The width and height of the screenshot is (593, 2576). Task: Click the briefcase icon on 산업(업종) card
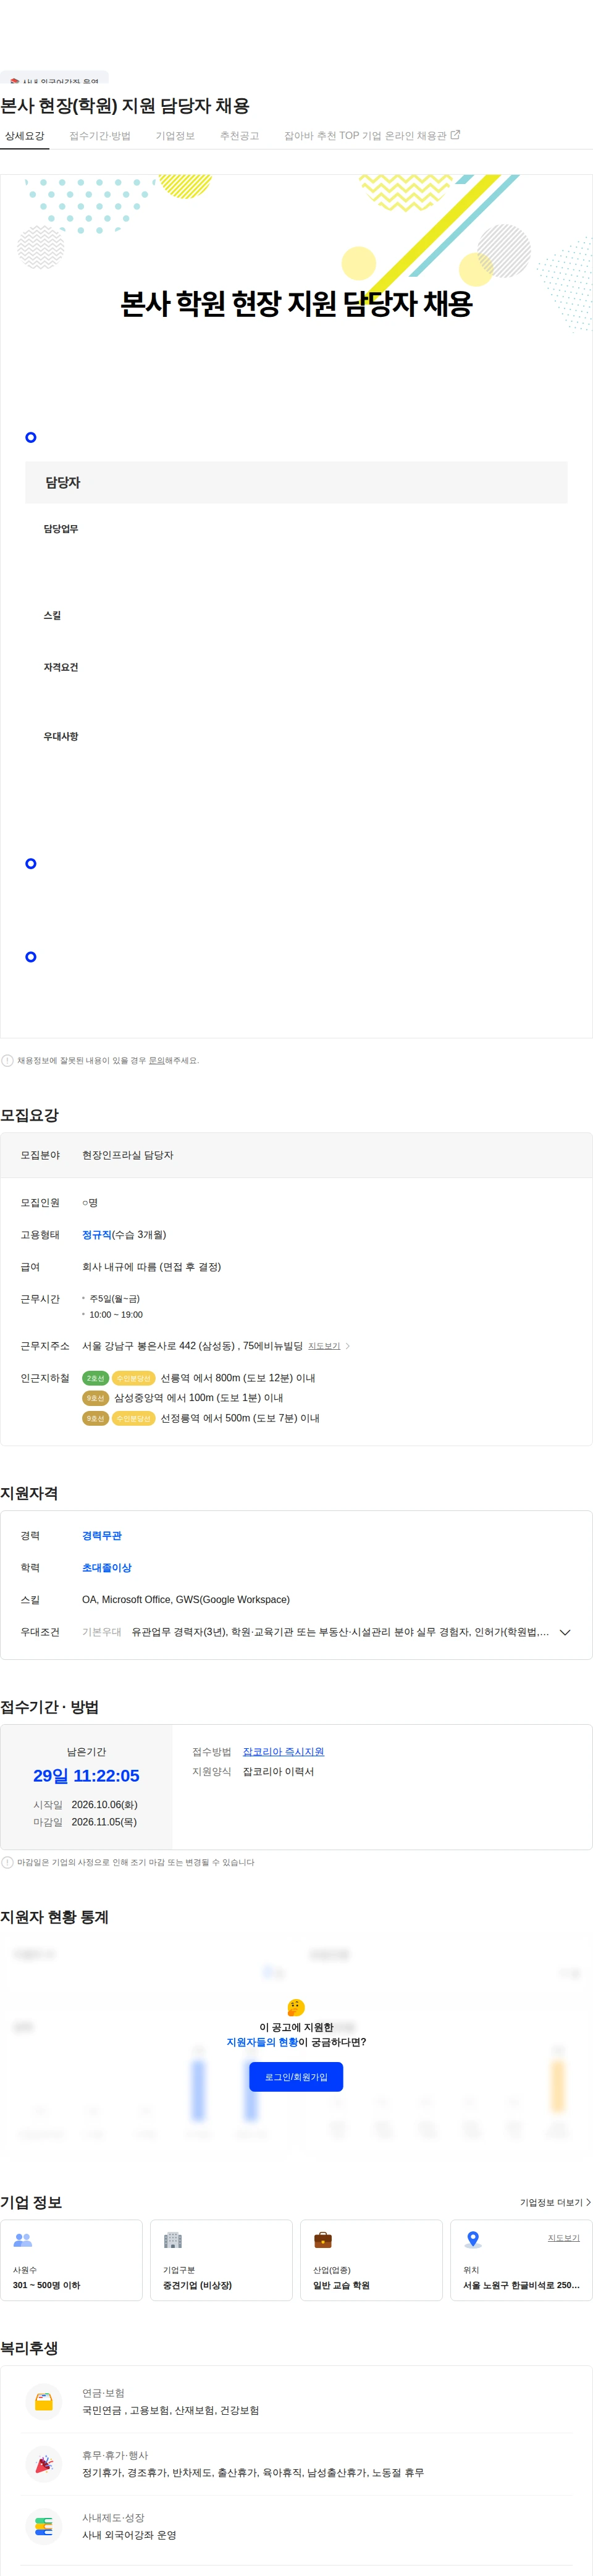[x=323, y=2240]
